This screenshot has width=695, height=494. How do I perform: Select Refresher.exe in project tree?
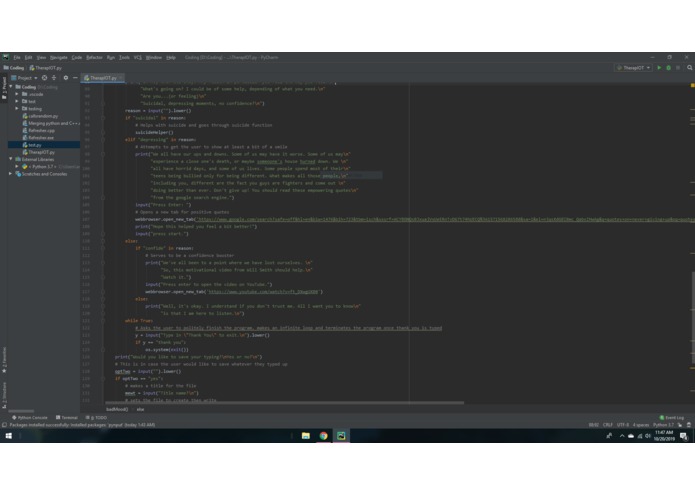(x=38, y=137)
